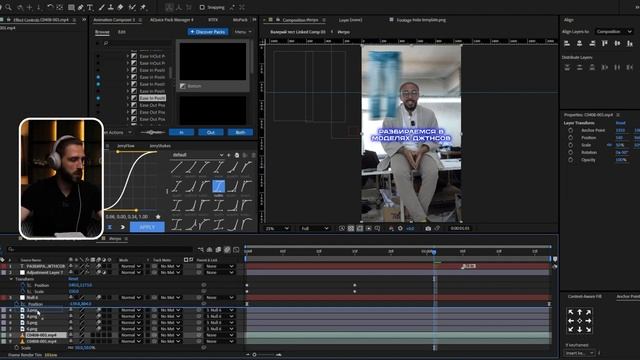640x360 pixels.
Task: Click the In button in Animation Composer
Action: click(181, 132)
